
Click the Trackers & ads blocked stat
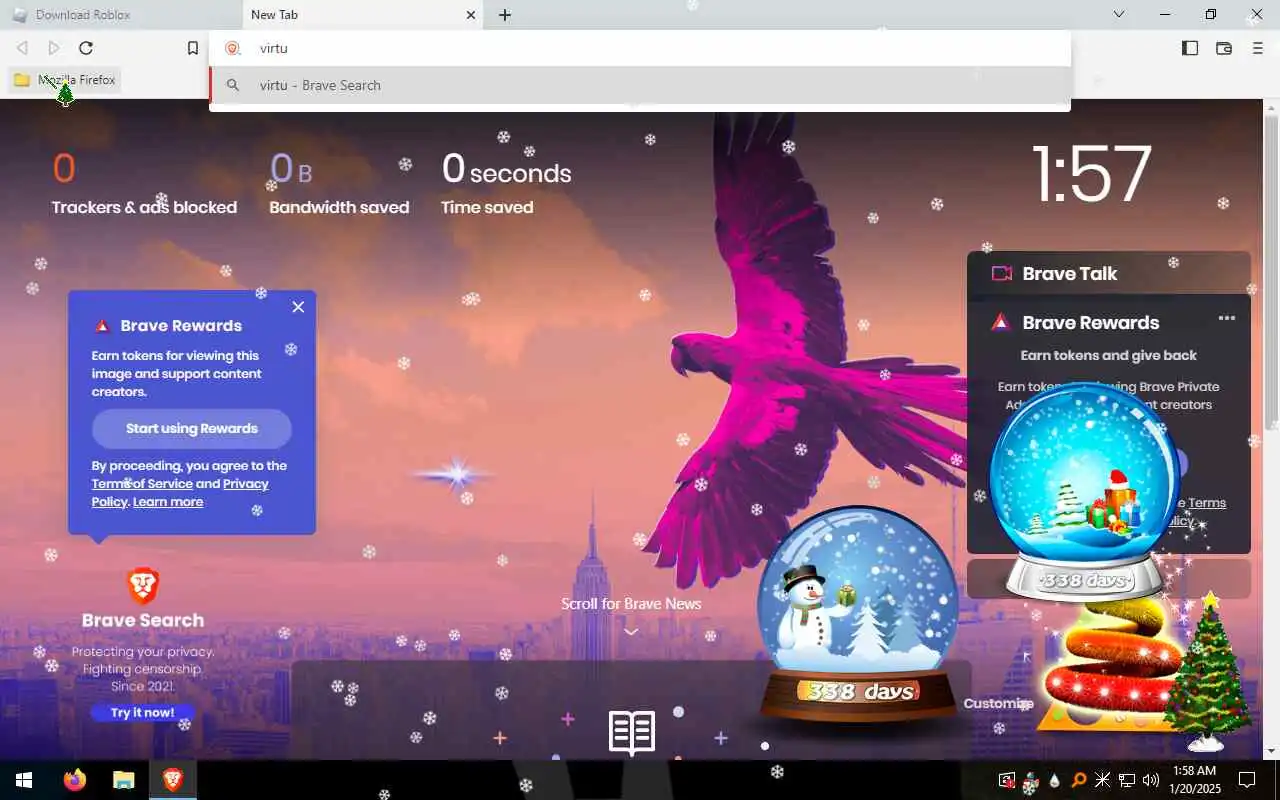[x=144, y=183]
